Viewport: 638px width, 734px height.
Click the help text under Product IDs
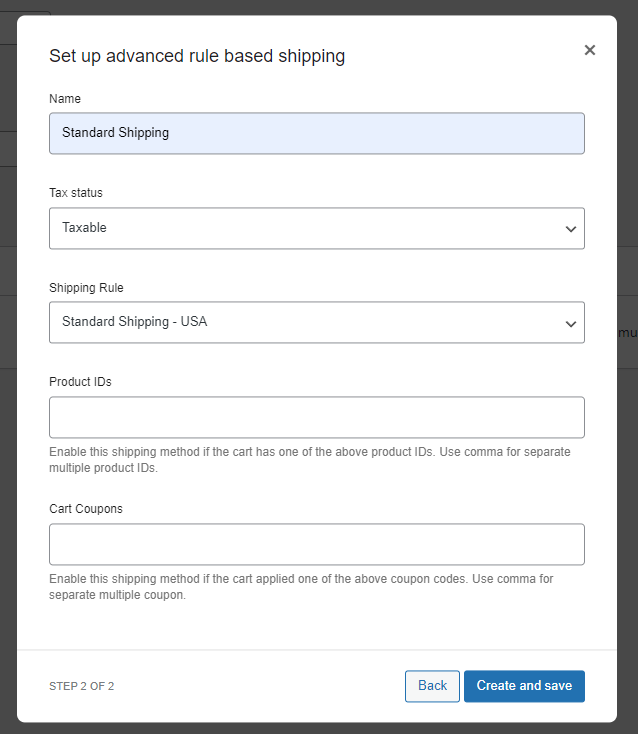pos(309,459)
